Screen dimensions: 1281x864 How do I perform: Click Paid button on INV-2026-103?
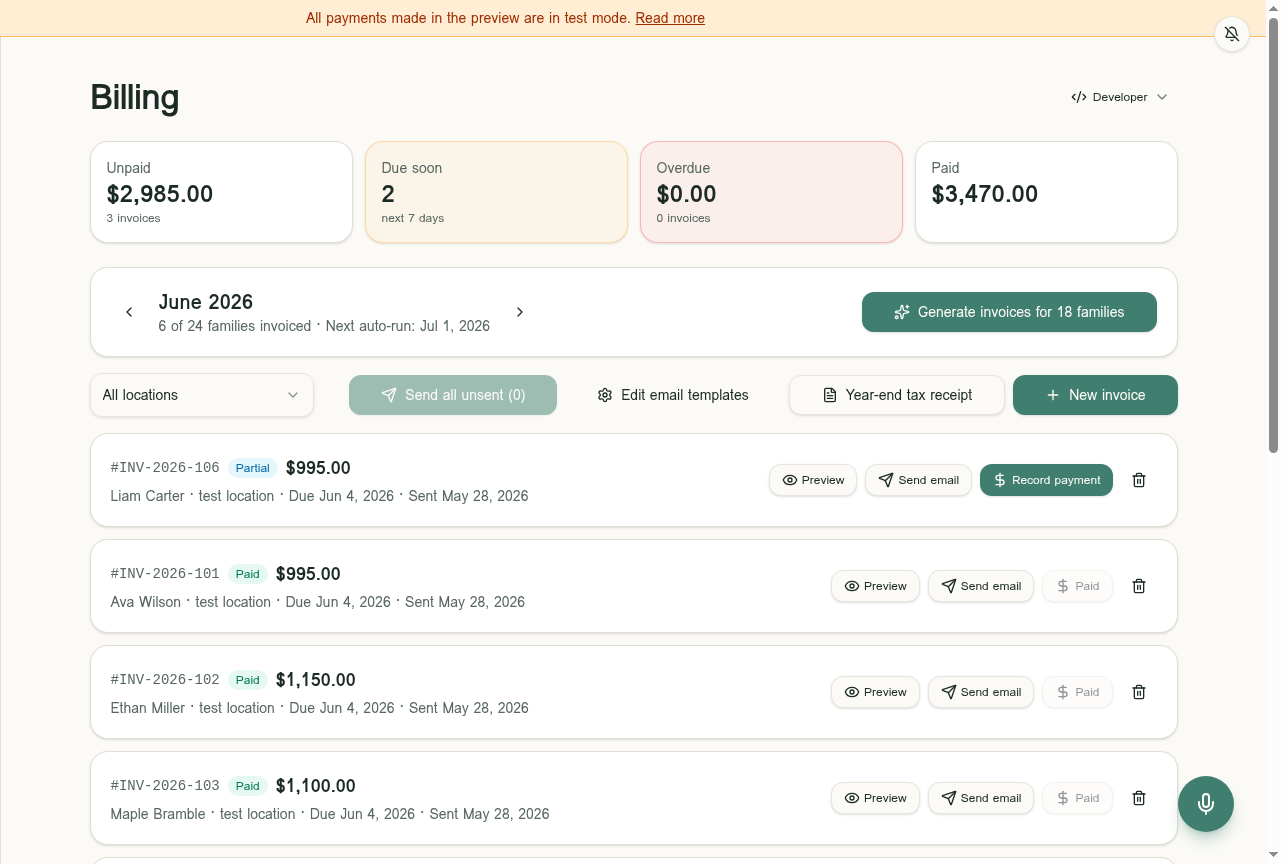1077,798
